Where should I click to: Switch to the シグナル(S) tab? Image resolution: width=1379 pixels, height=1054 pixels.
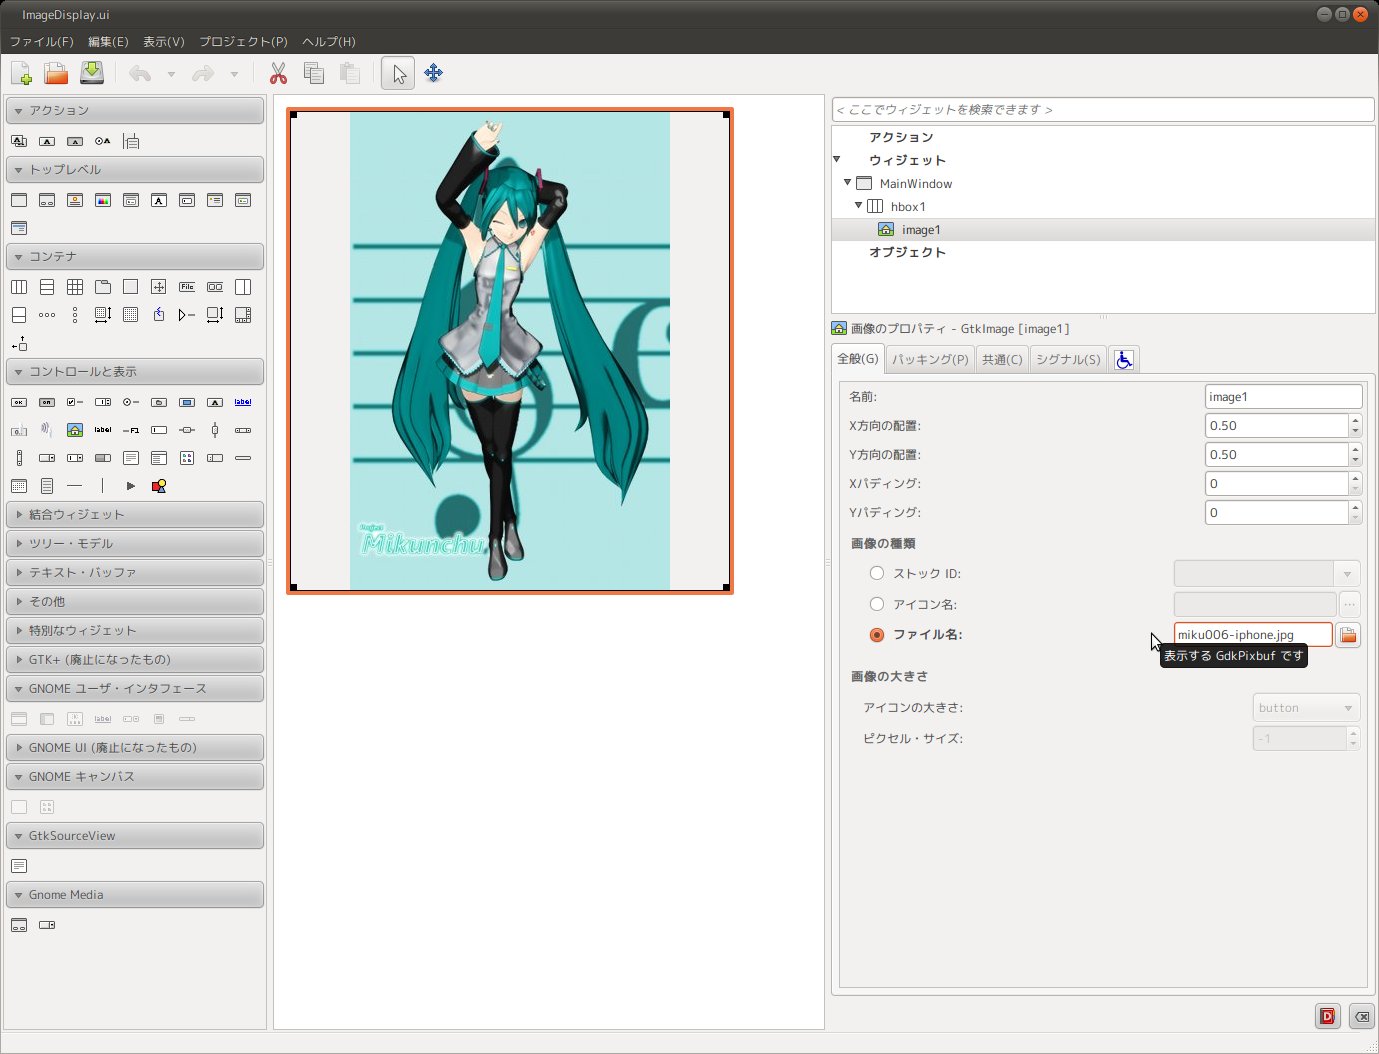click(1068, 360)
